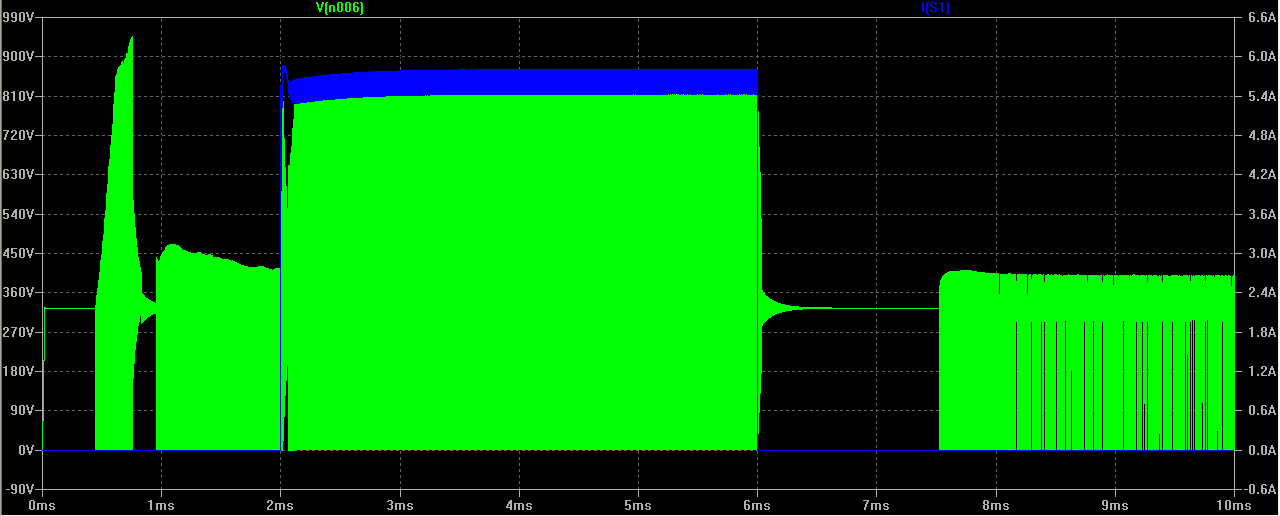The image size is (1280, 516).
Task: Click the 9ms time axis label
Action: (x=1114, y=507)
